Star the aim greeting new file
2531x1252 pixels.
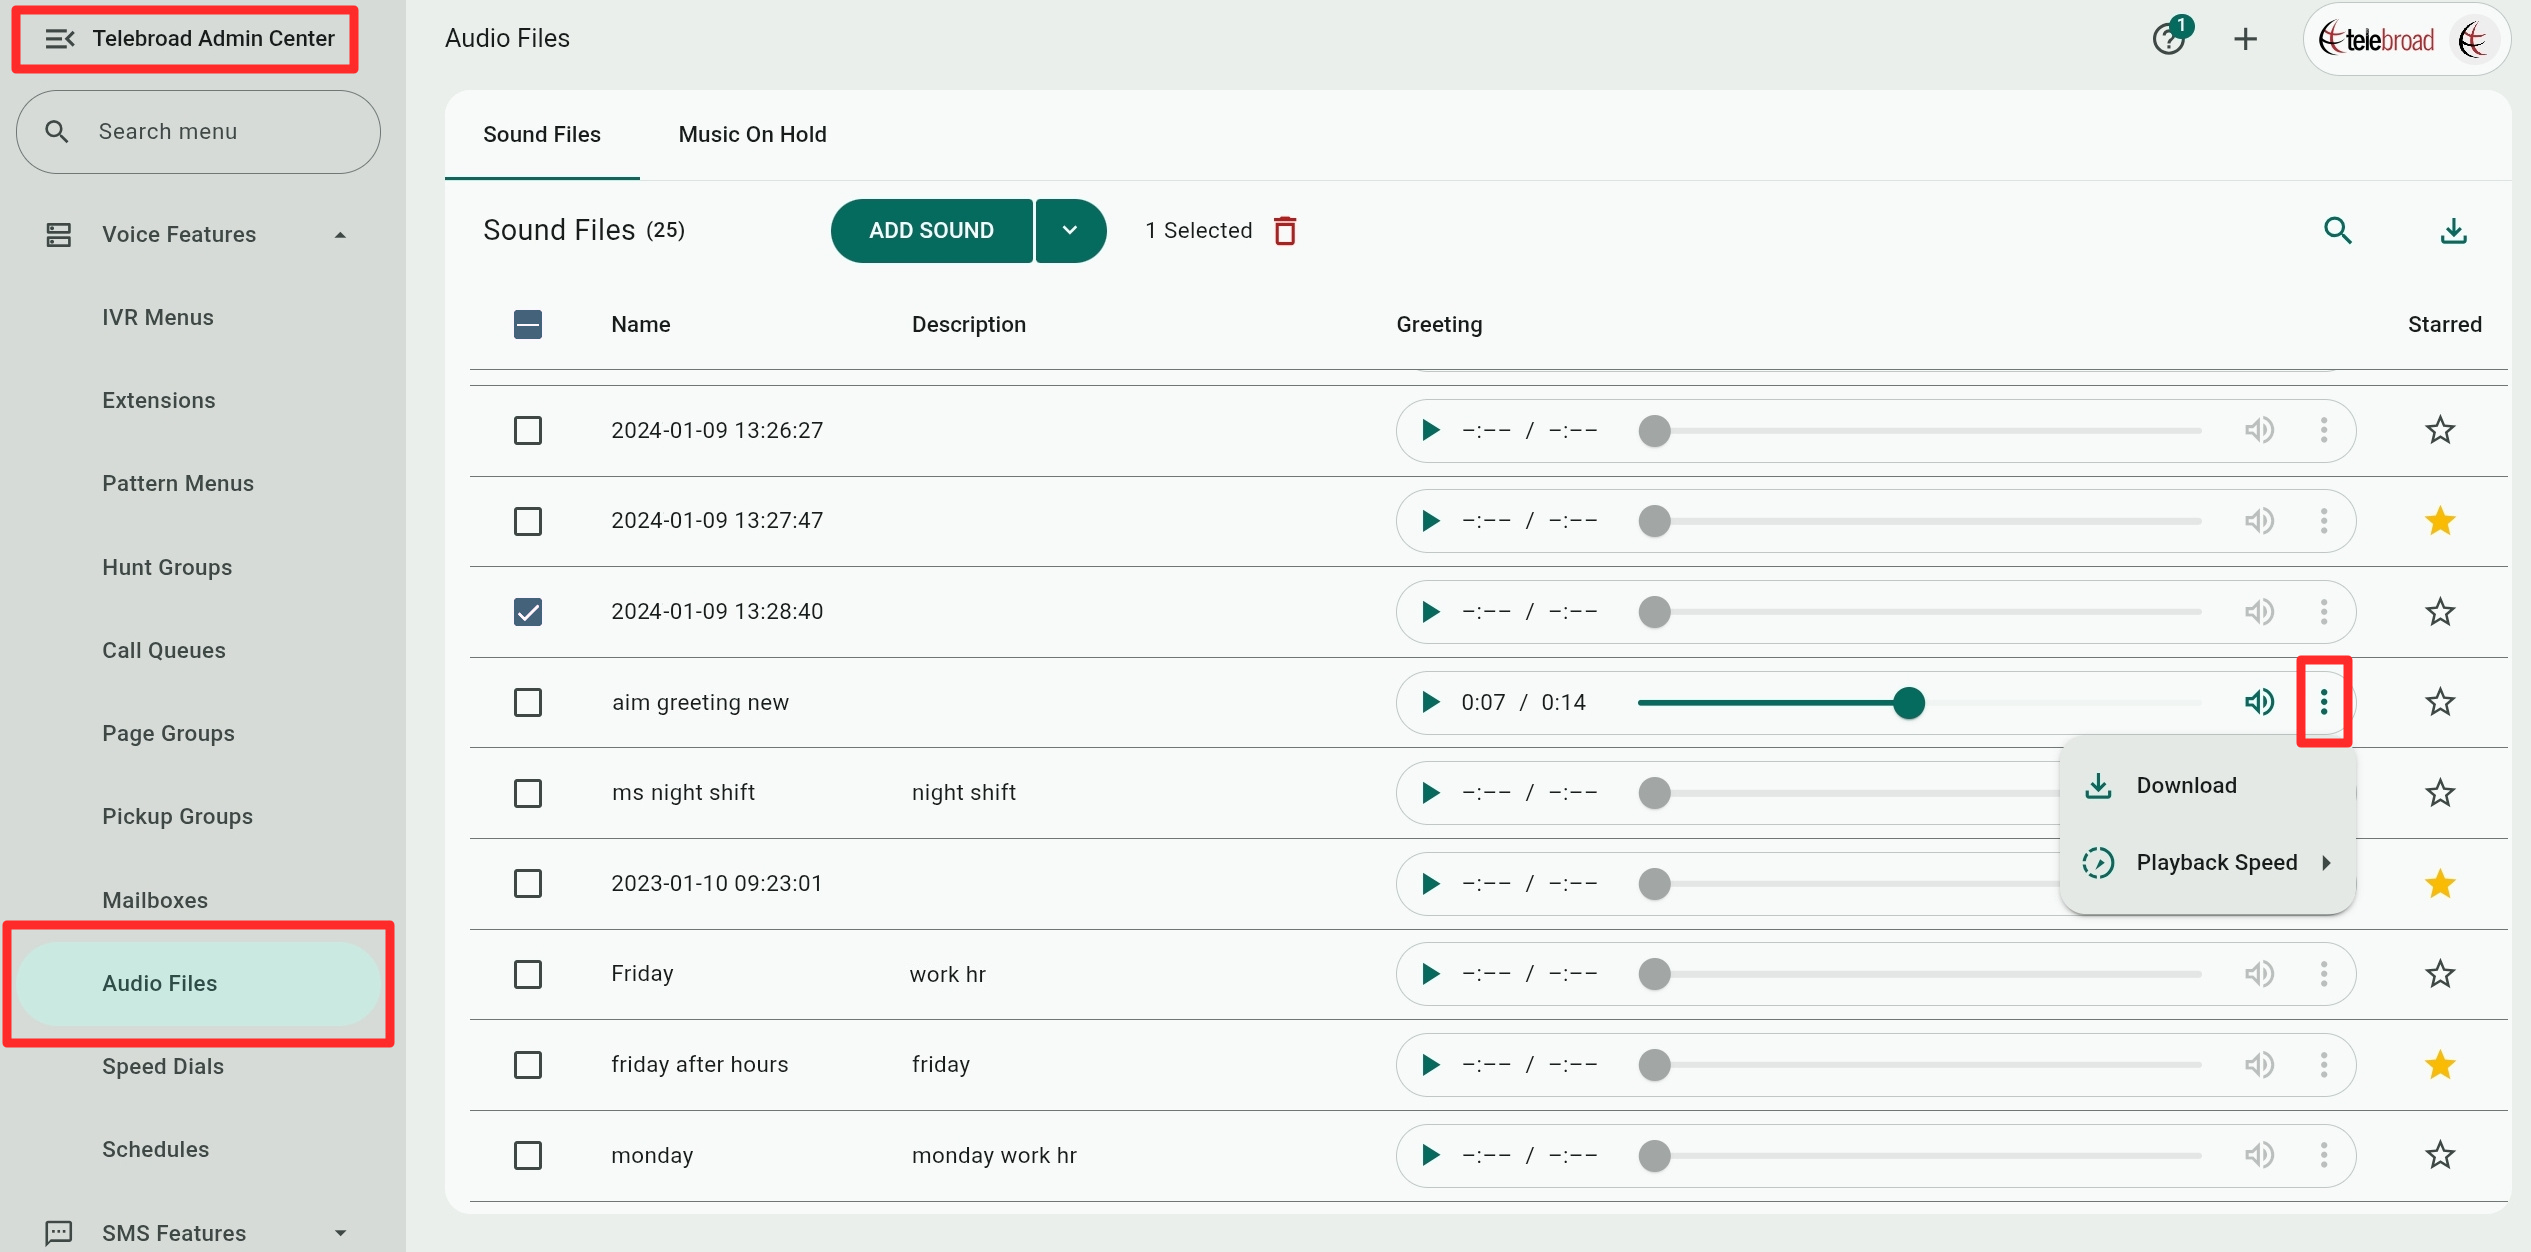pyautogui.click(x=2440, y=702)
